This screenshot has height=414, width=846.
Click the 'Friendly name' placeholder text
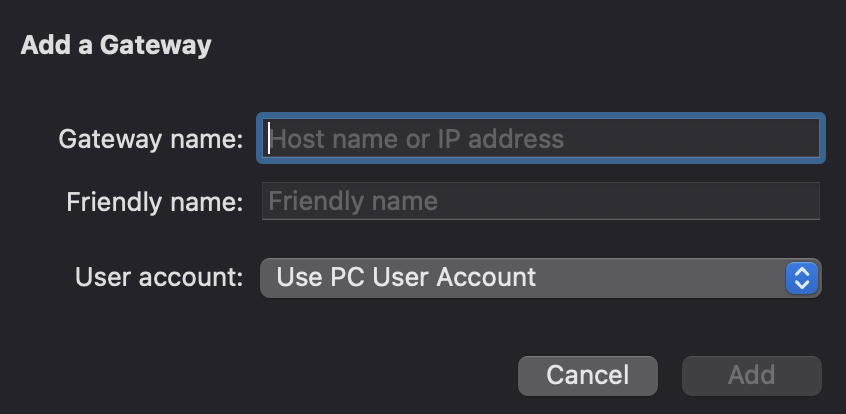(x=353, y=201)
